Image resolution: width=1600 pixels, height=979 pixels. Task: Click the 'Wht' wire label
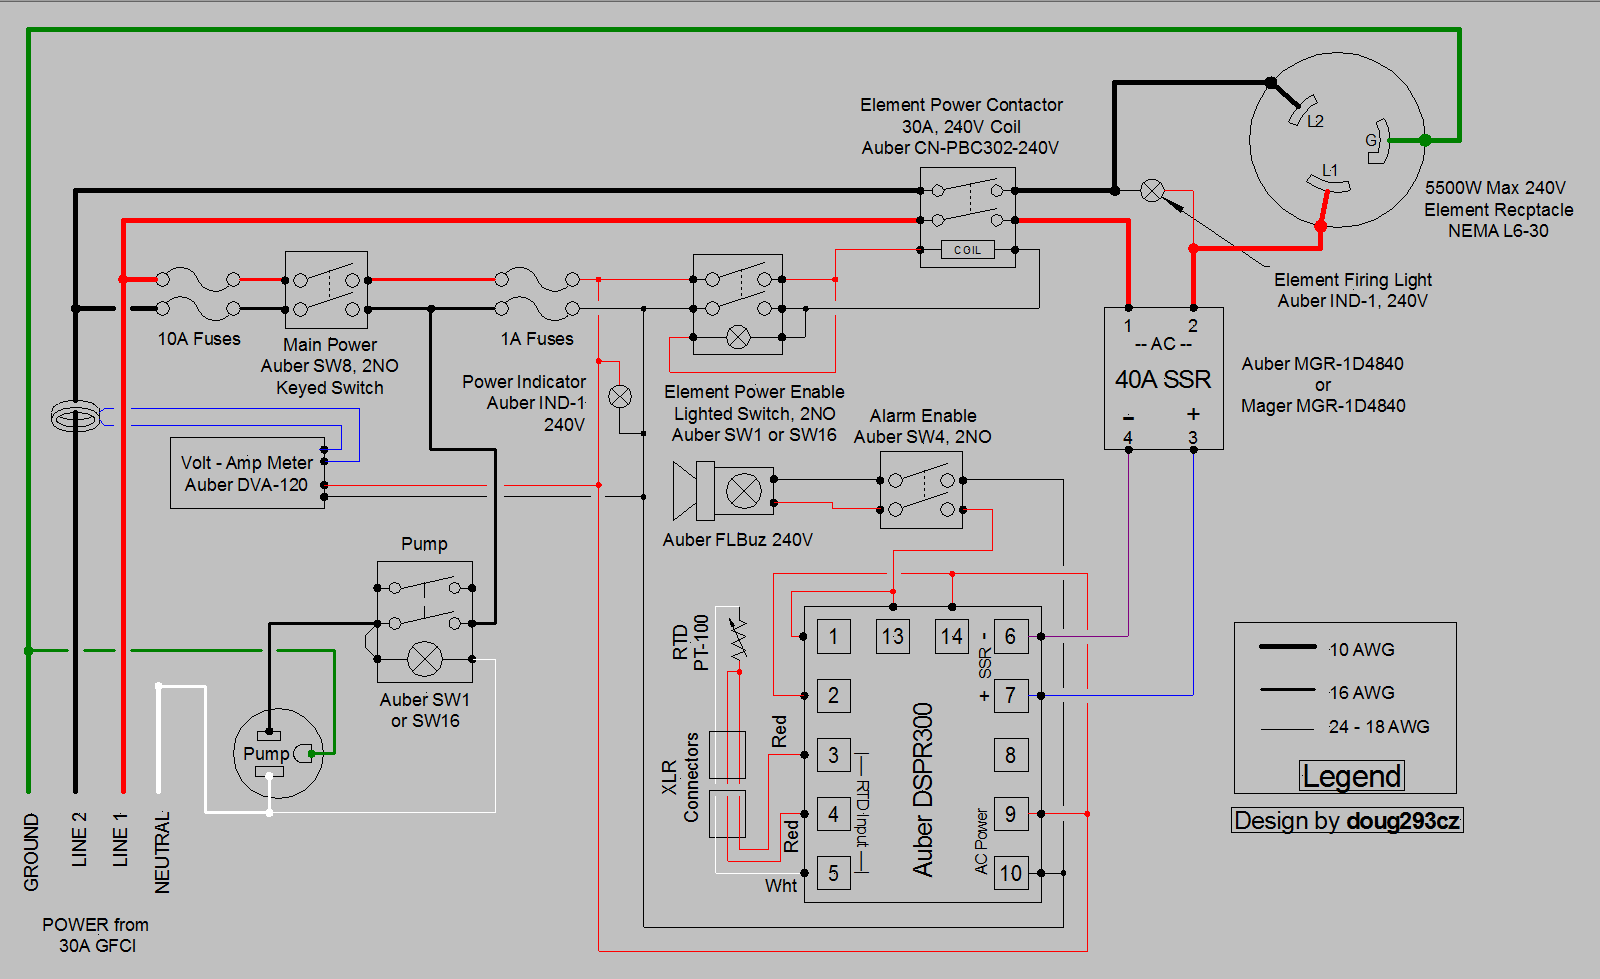(x=781, y=886)
